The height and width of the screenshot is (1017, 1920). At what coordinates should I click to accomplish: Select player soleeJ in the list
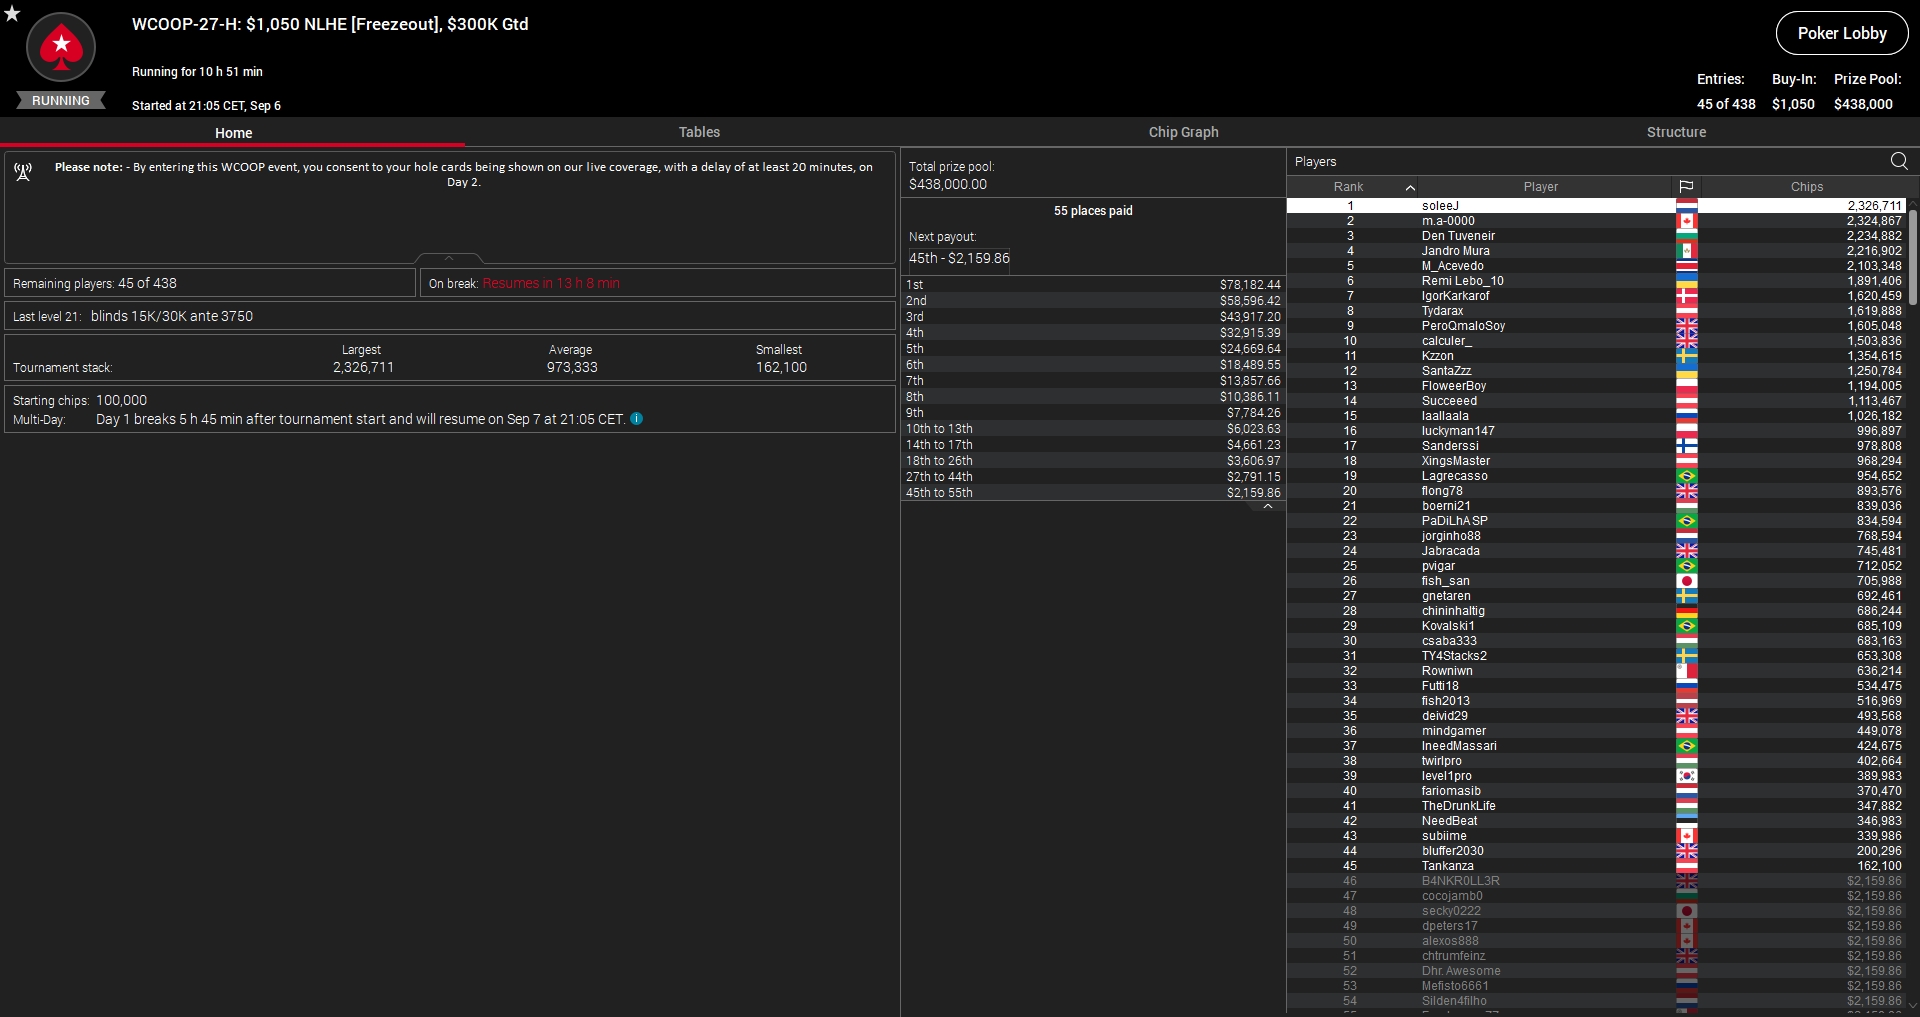1597,206
